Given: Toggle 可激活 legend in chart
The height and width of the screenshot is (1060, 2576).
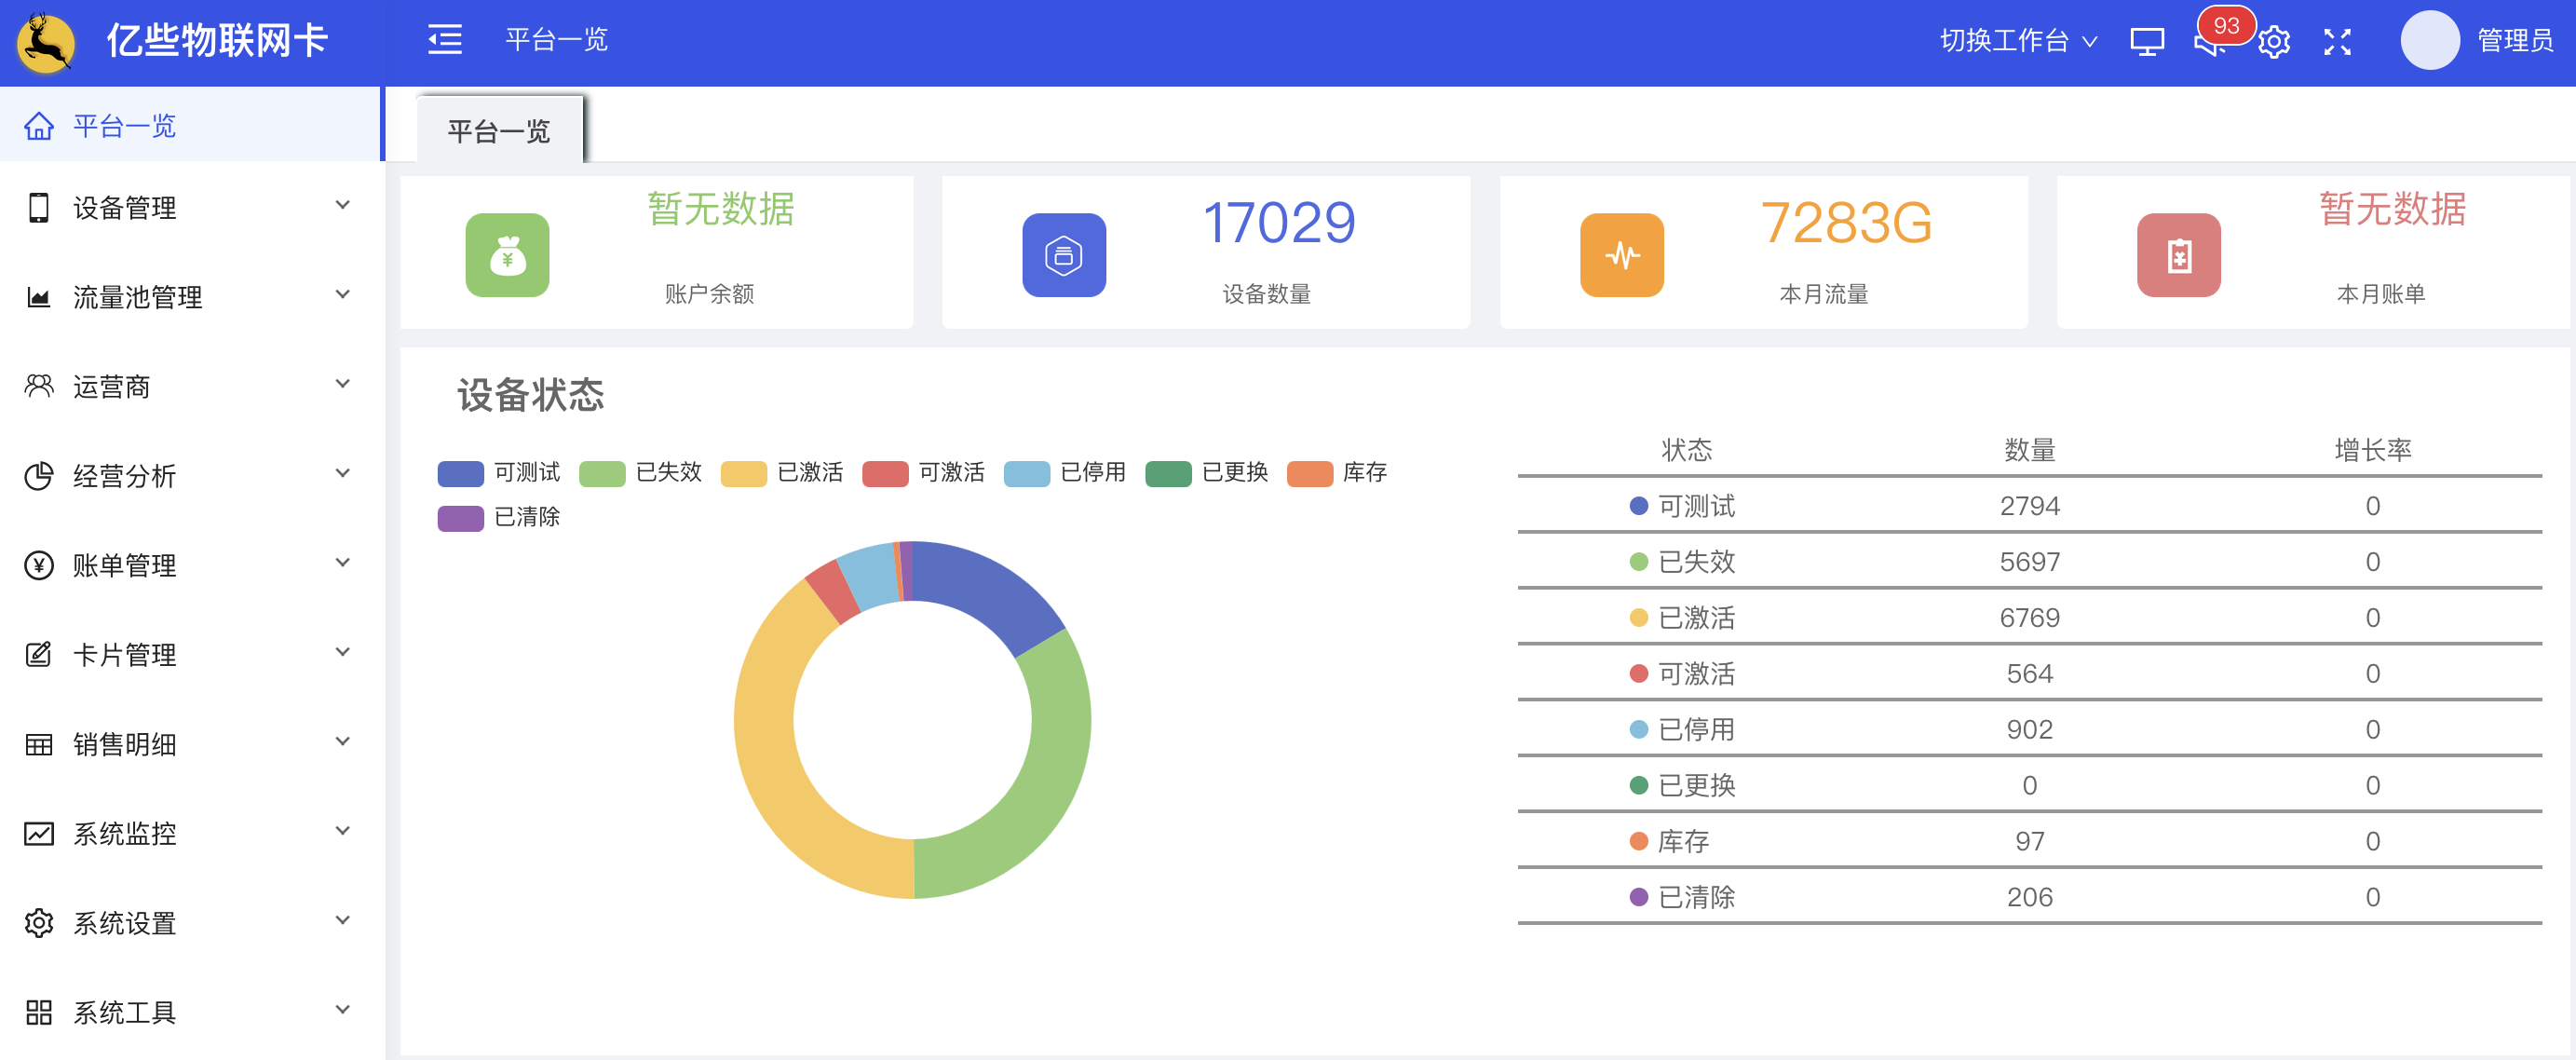Looking at the screenshot, I should coord(924,472).
